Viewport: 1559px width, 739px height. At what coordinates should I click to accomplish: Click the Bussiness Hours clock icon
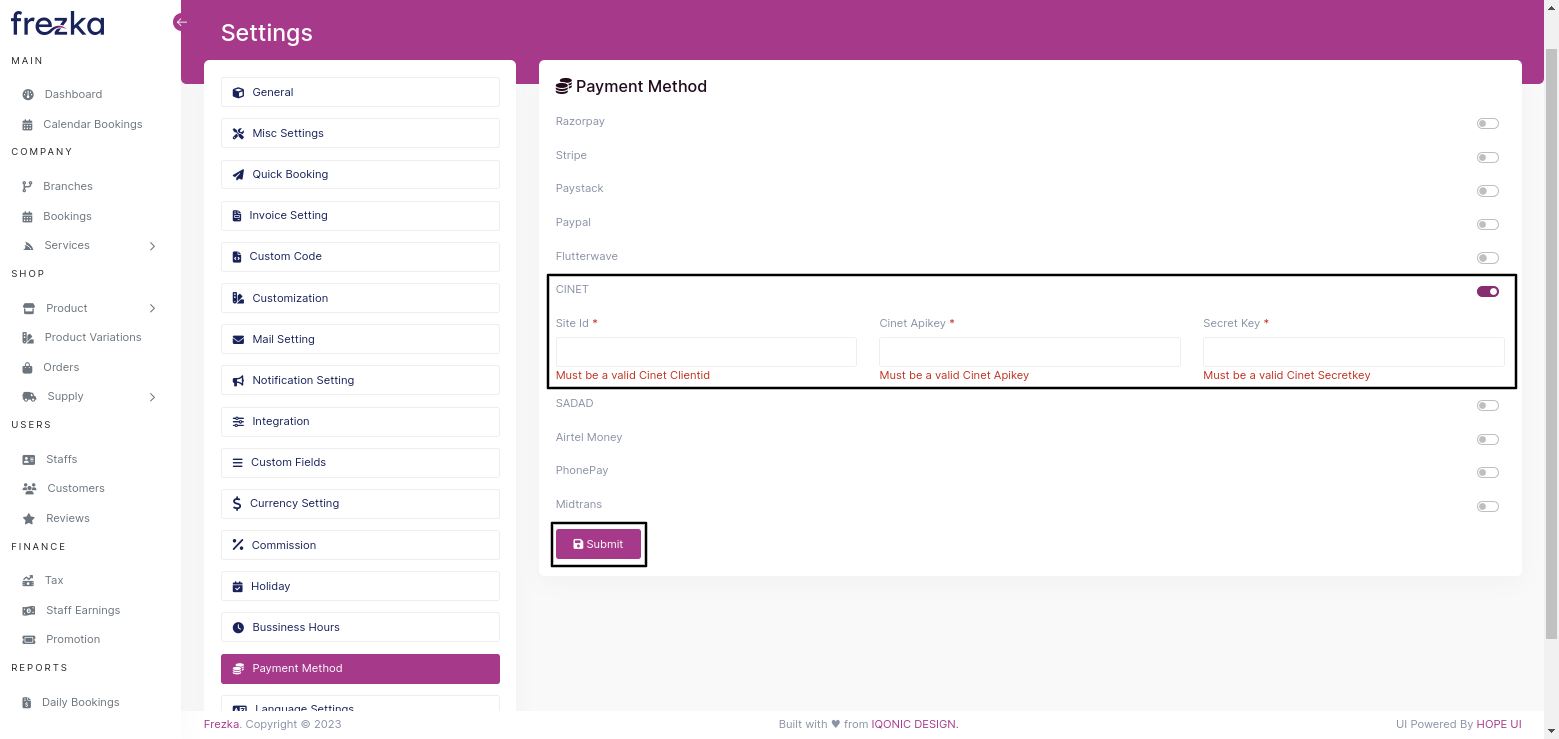pos(238,627)
